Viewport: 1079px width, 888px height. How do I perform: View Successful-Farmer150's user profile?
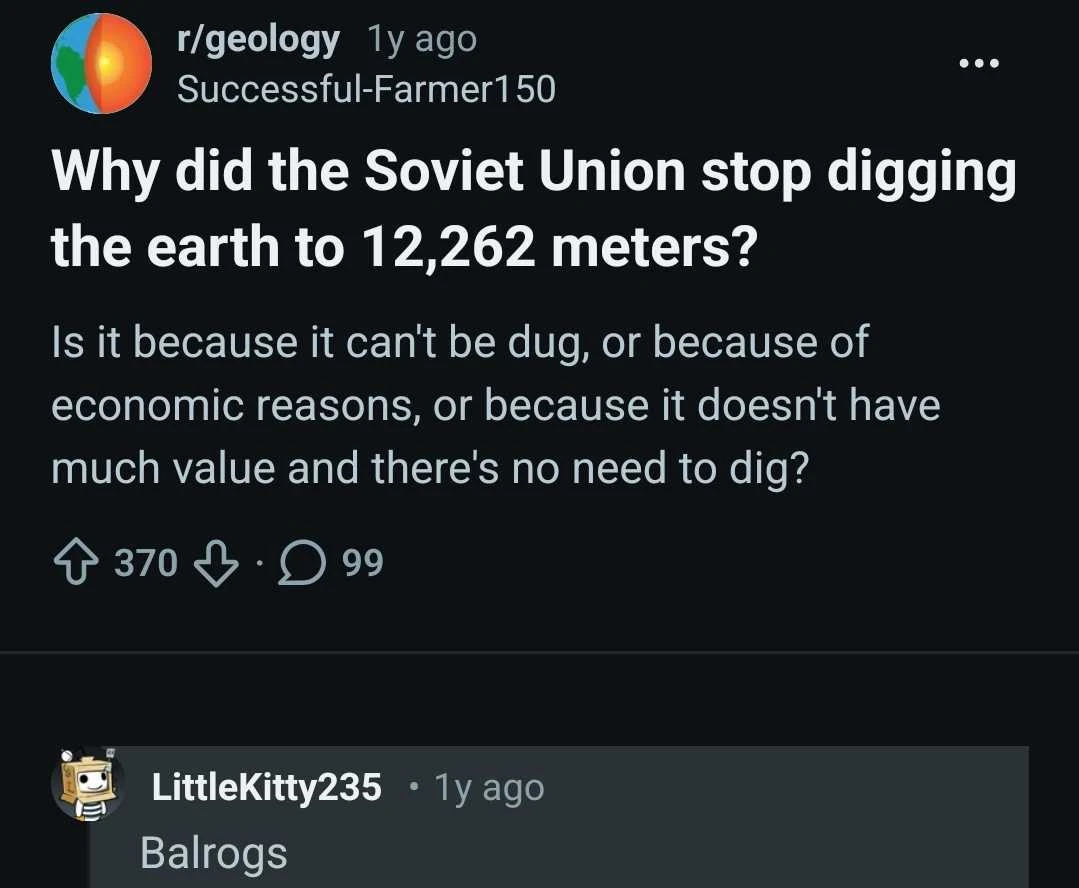point(365,89)
